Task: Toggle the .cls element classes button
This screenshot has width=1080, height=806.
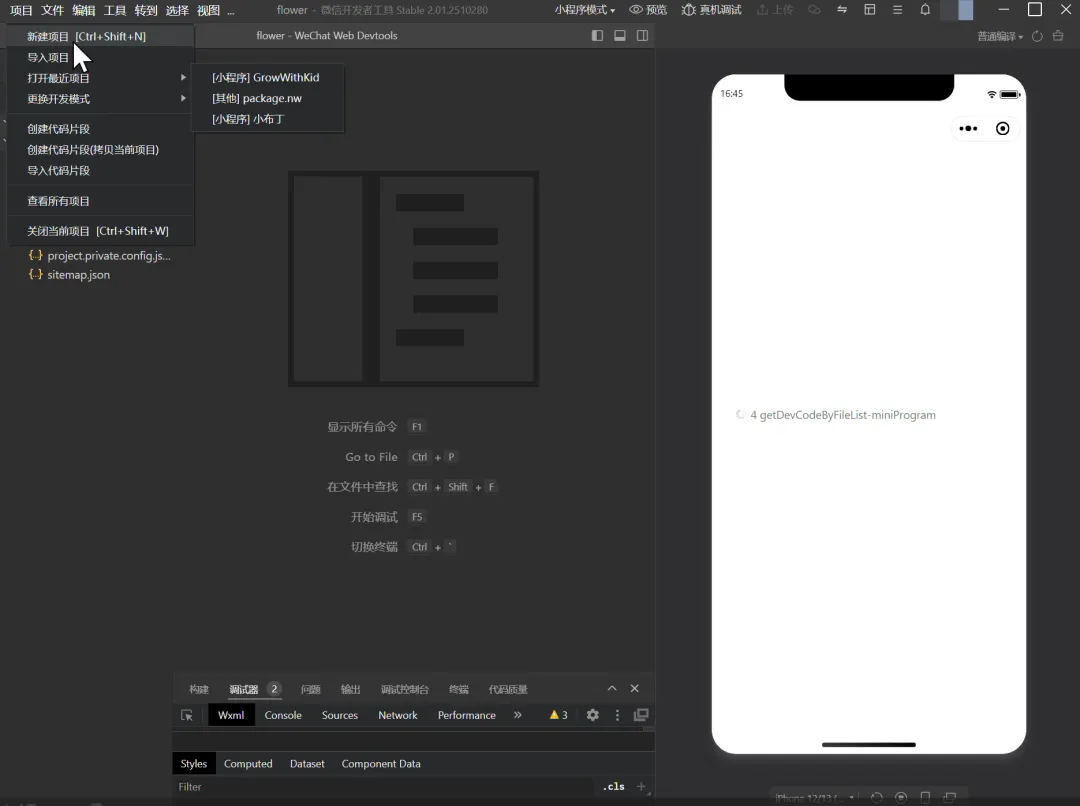Action: [614, 786]
